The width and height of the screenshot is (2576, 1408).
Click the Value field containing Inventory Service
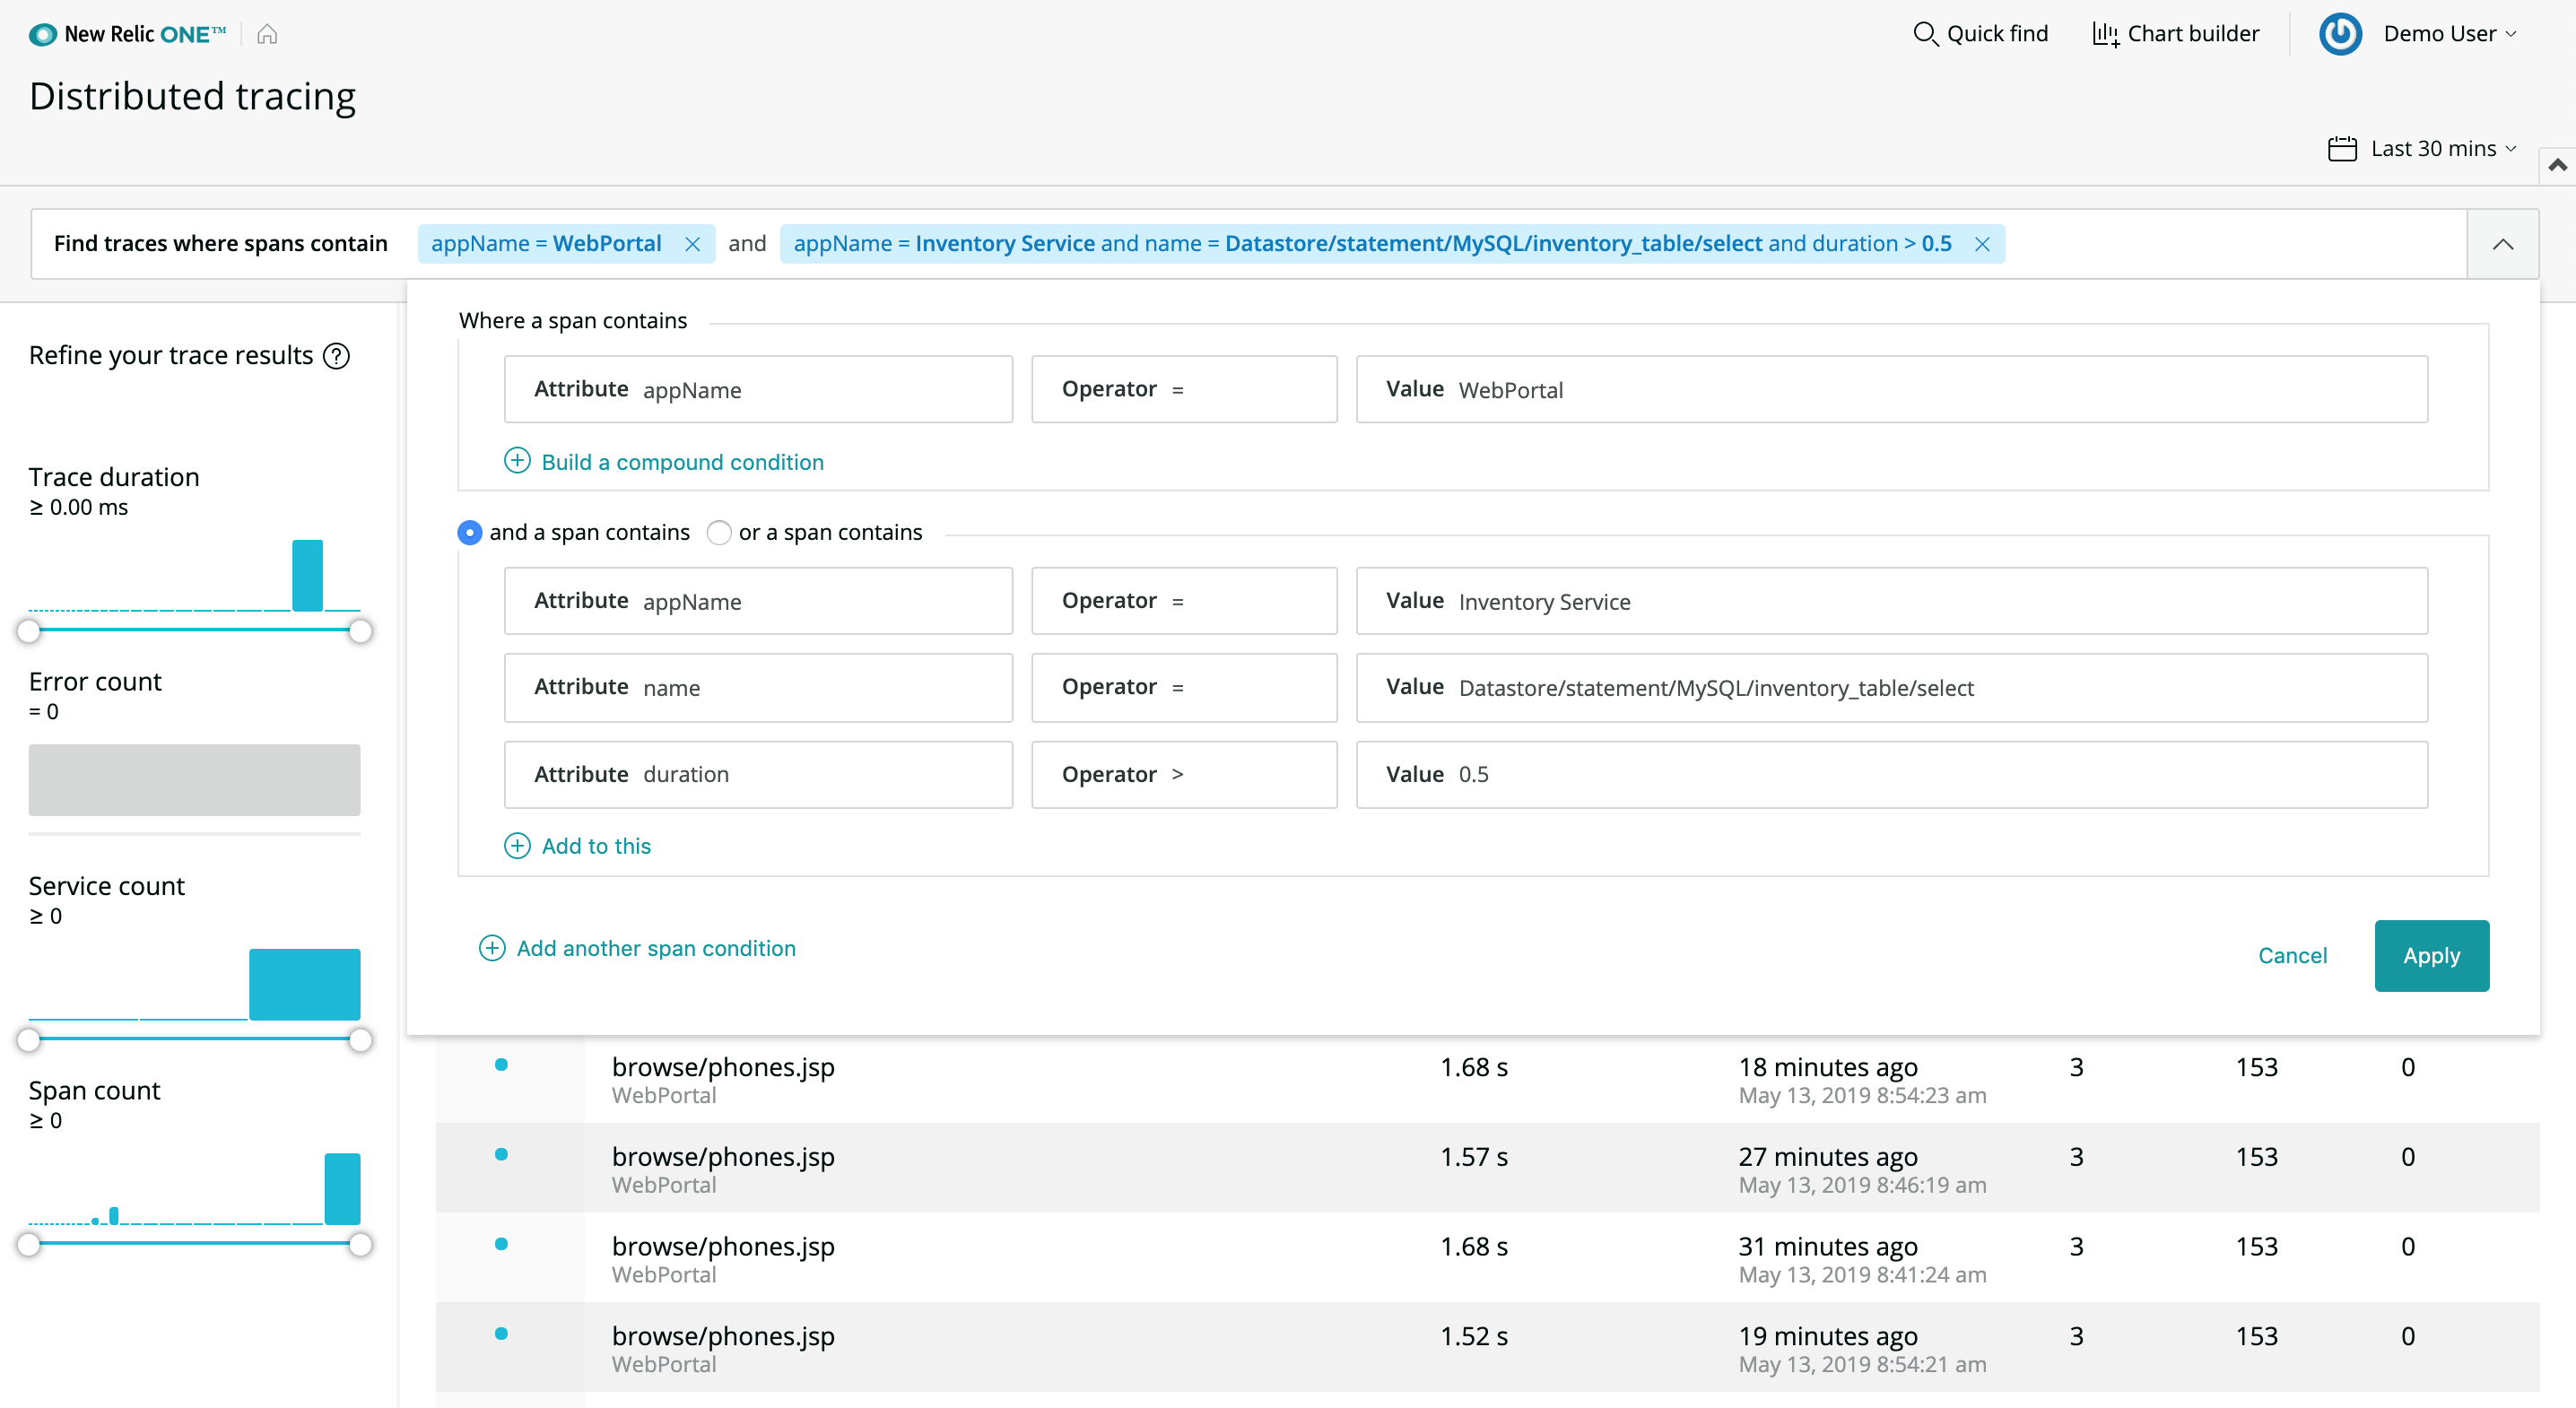[1891, 601]
